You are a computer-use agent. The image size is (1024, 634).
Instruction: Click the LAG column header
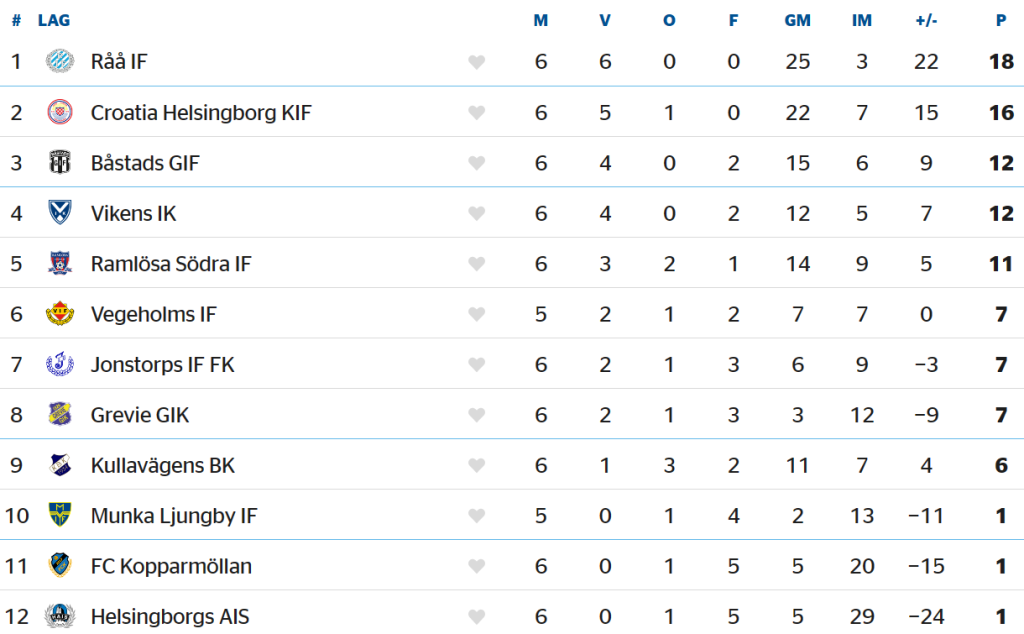point(54,20)
